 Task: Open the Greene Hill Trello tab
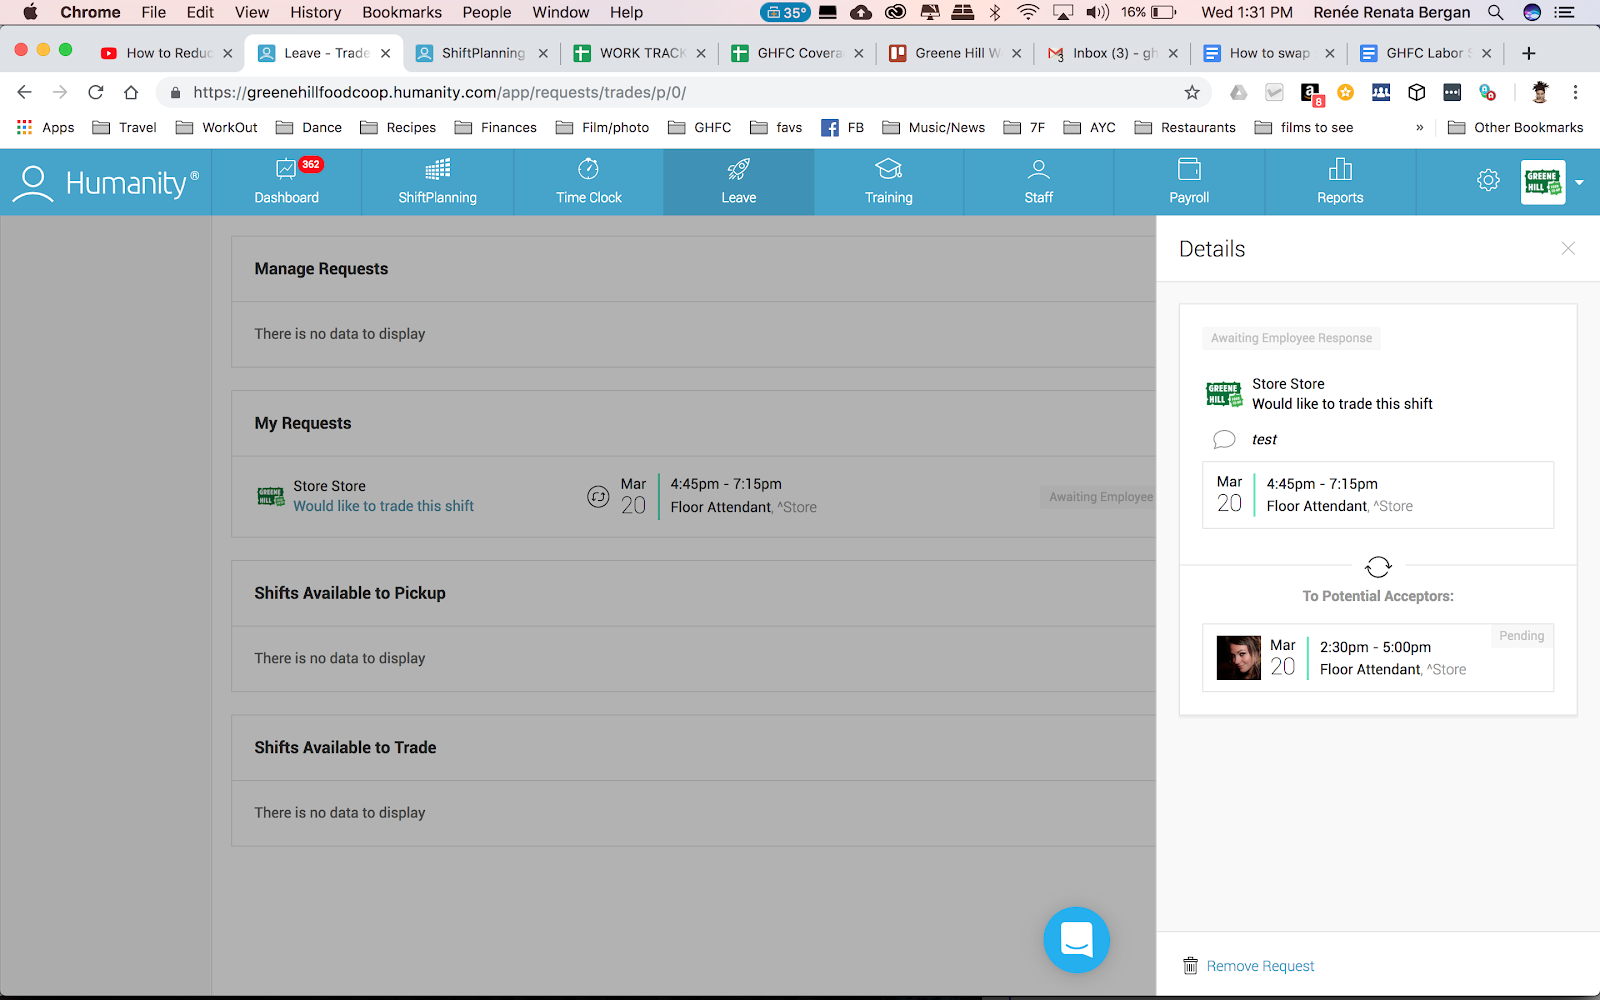click(955, 53)
